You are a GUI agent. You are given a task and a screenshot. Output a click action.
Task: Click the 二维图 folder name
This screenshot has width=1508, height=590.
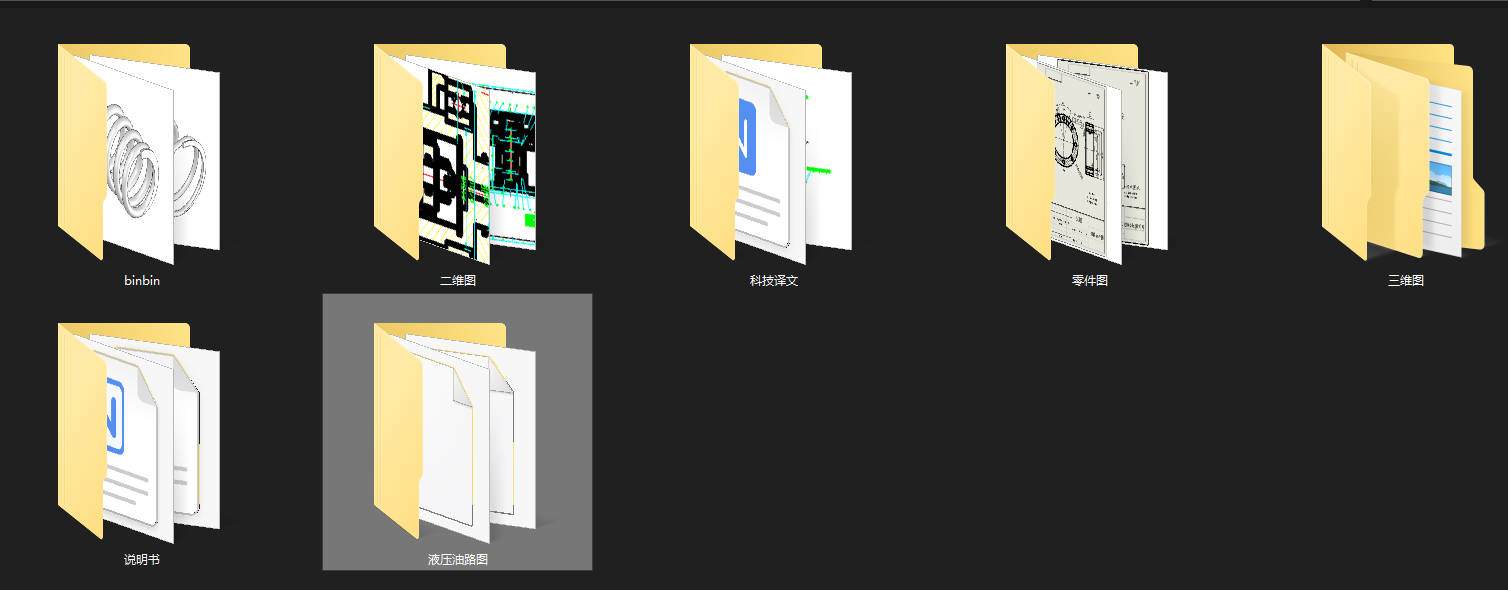[458, 281]
